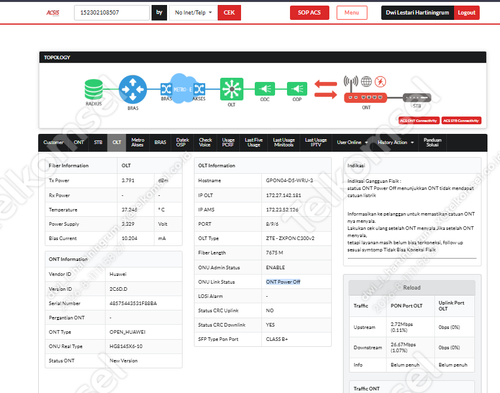
Task: Switch to the ONT tab
Action: (x=79, y=142)
